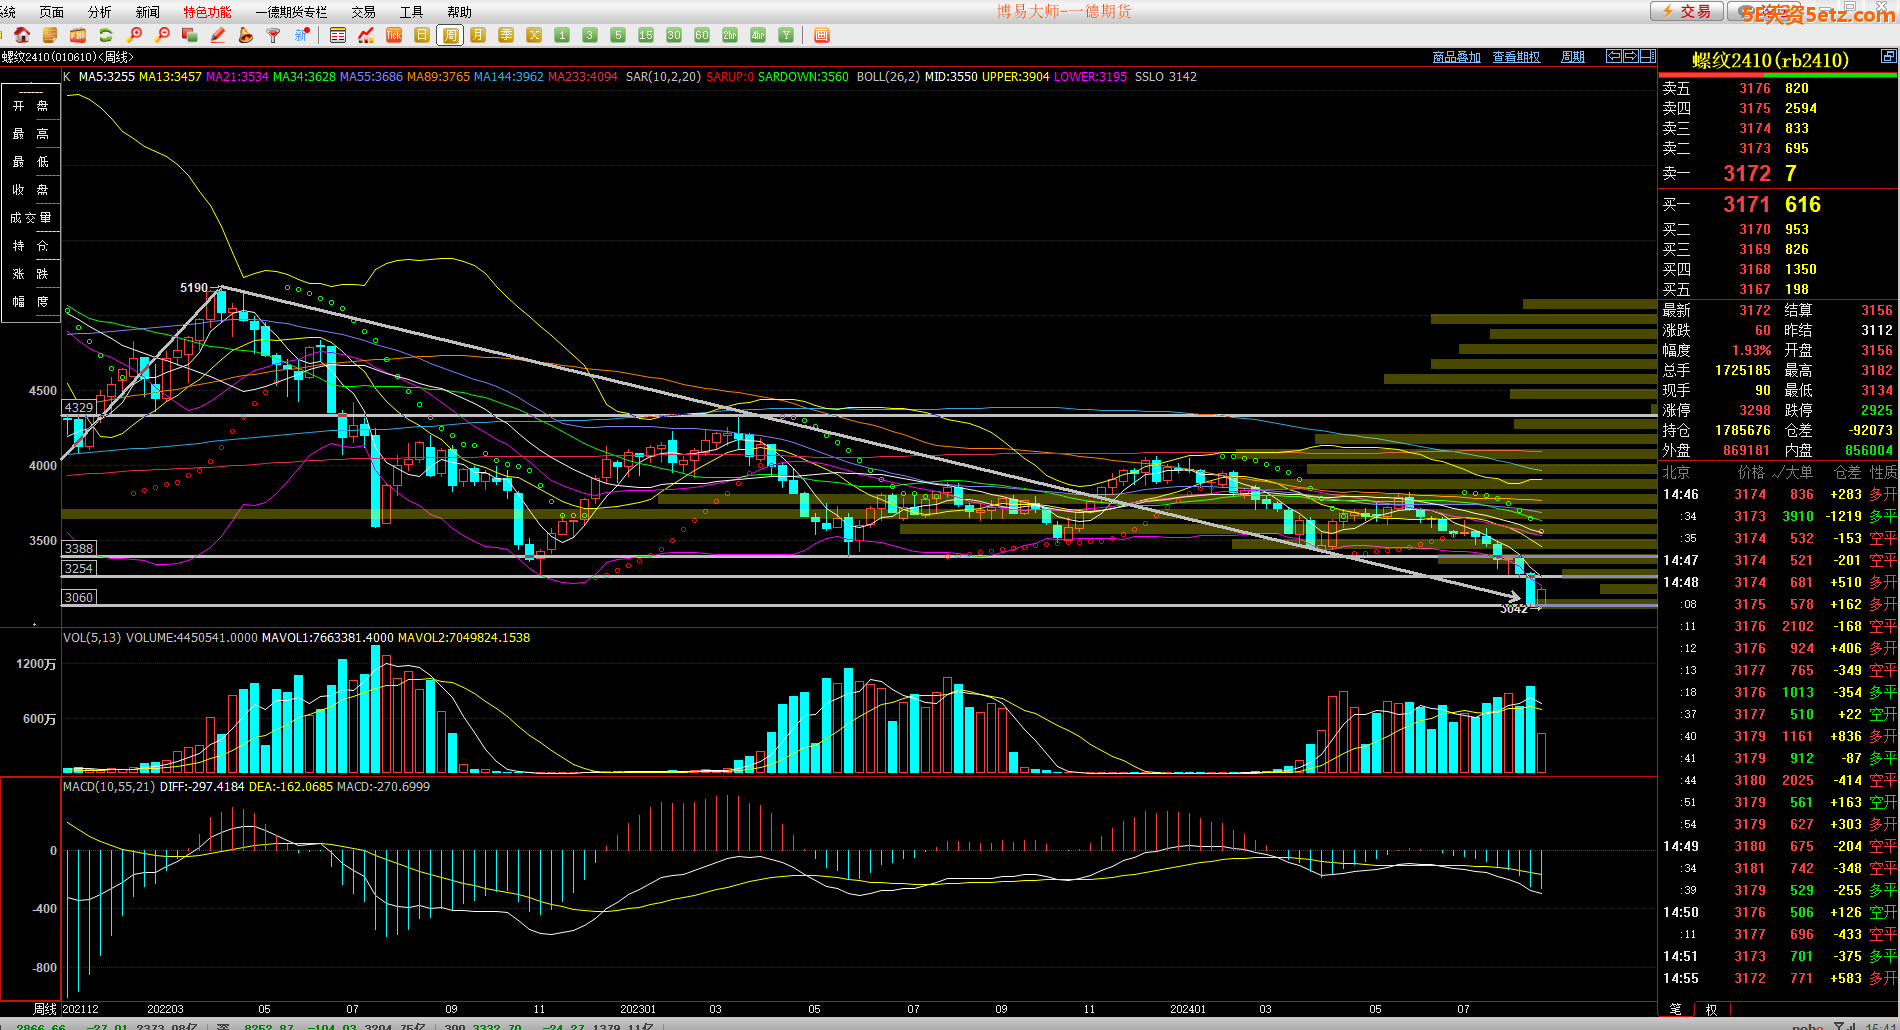This screenshot has width=1900, height=1030.
Task: Click the 交易 trade button
Action: pos(1686,11)
